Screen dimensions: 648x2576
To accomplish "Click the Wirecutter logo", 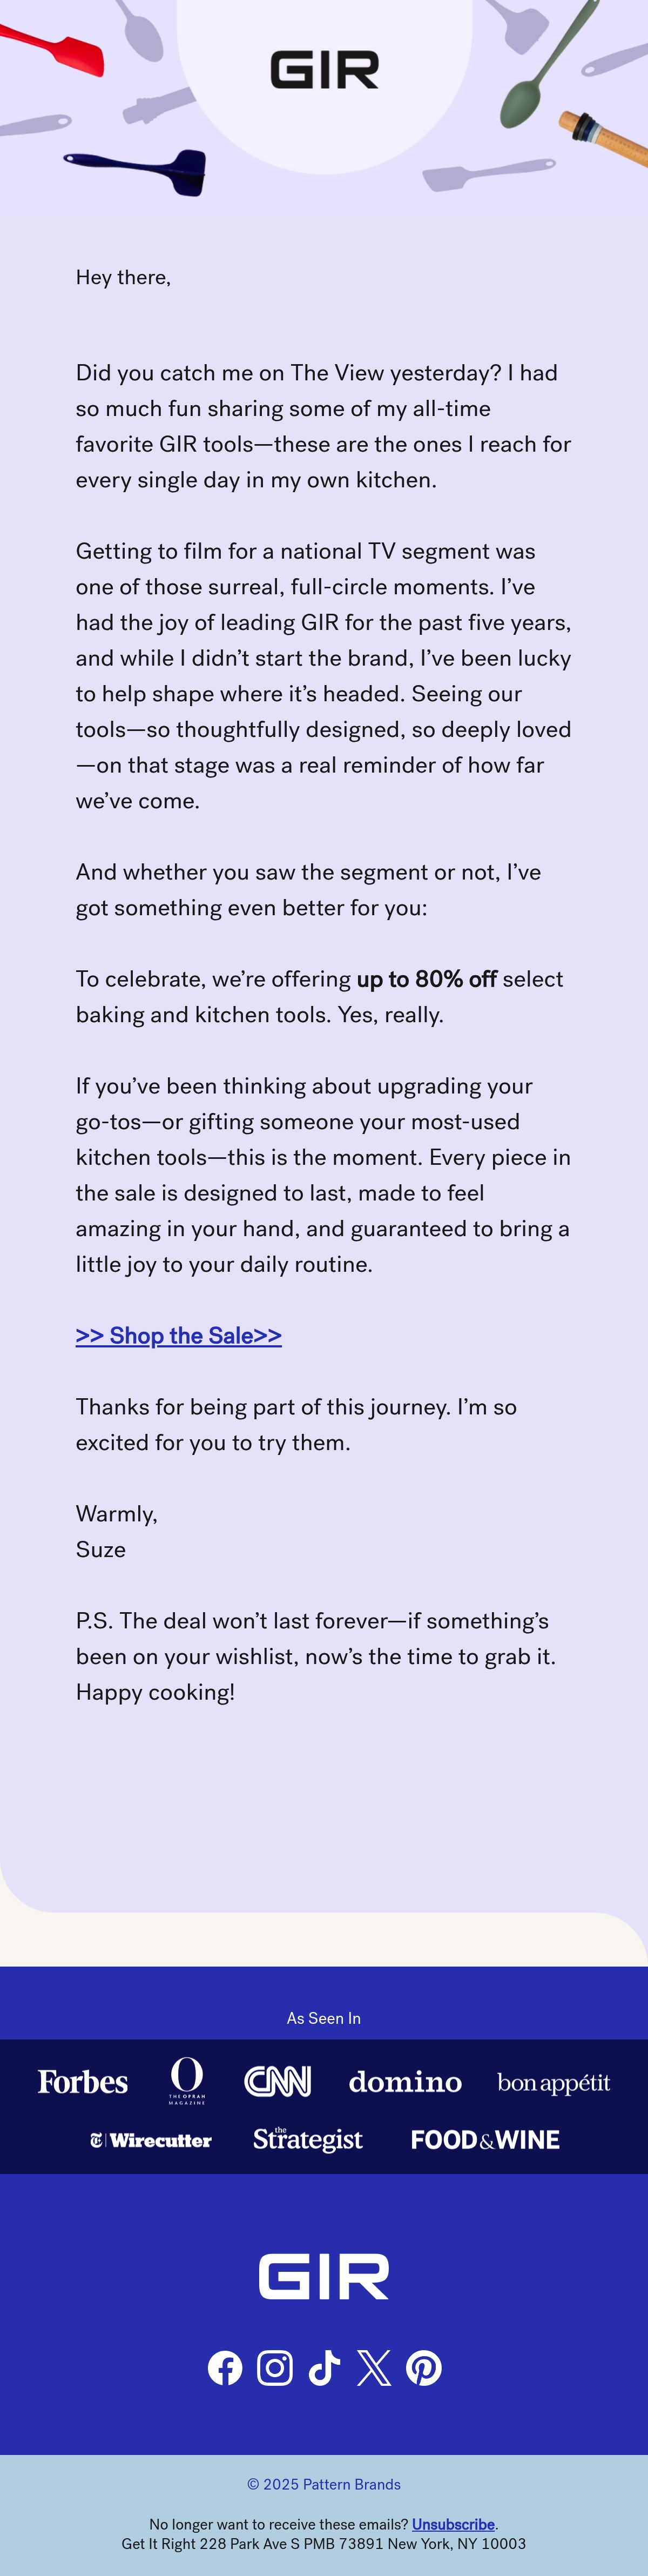I will coord(151,2140).
